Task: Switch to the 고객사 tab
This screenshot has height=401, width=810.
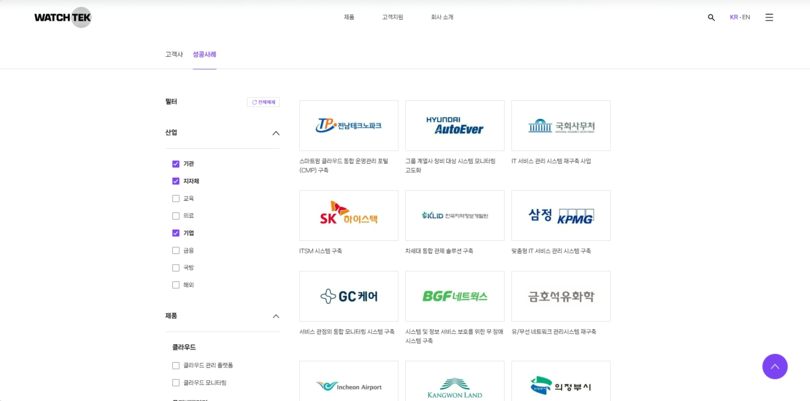Action: 174,54
